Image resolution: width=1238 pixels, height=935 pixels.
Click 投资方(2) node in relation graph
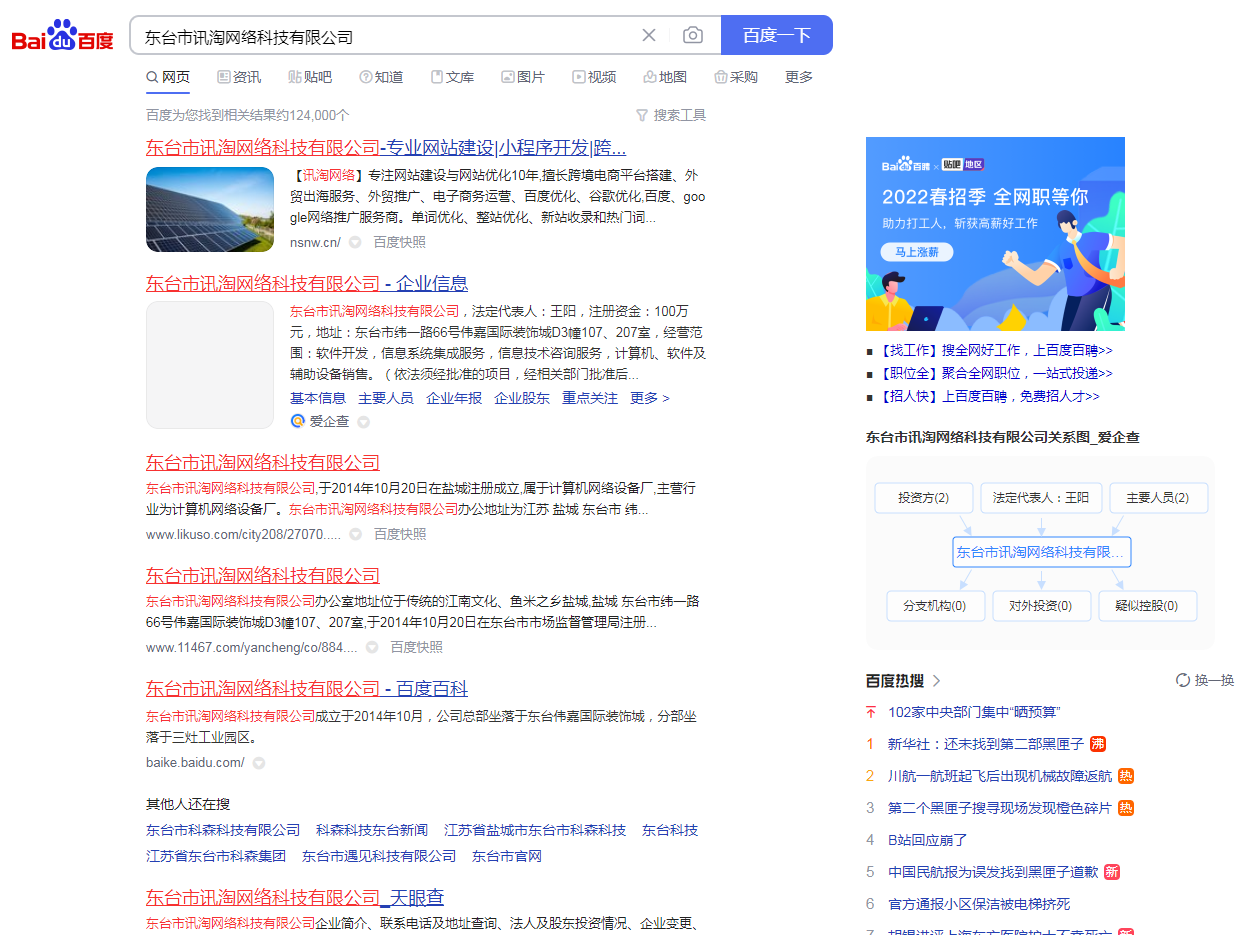click(x=922, y=498)
